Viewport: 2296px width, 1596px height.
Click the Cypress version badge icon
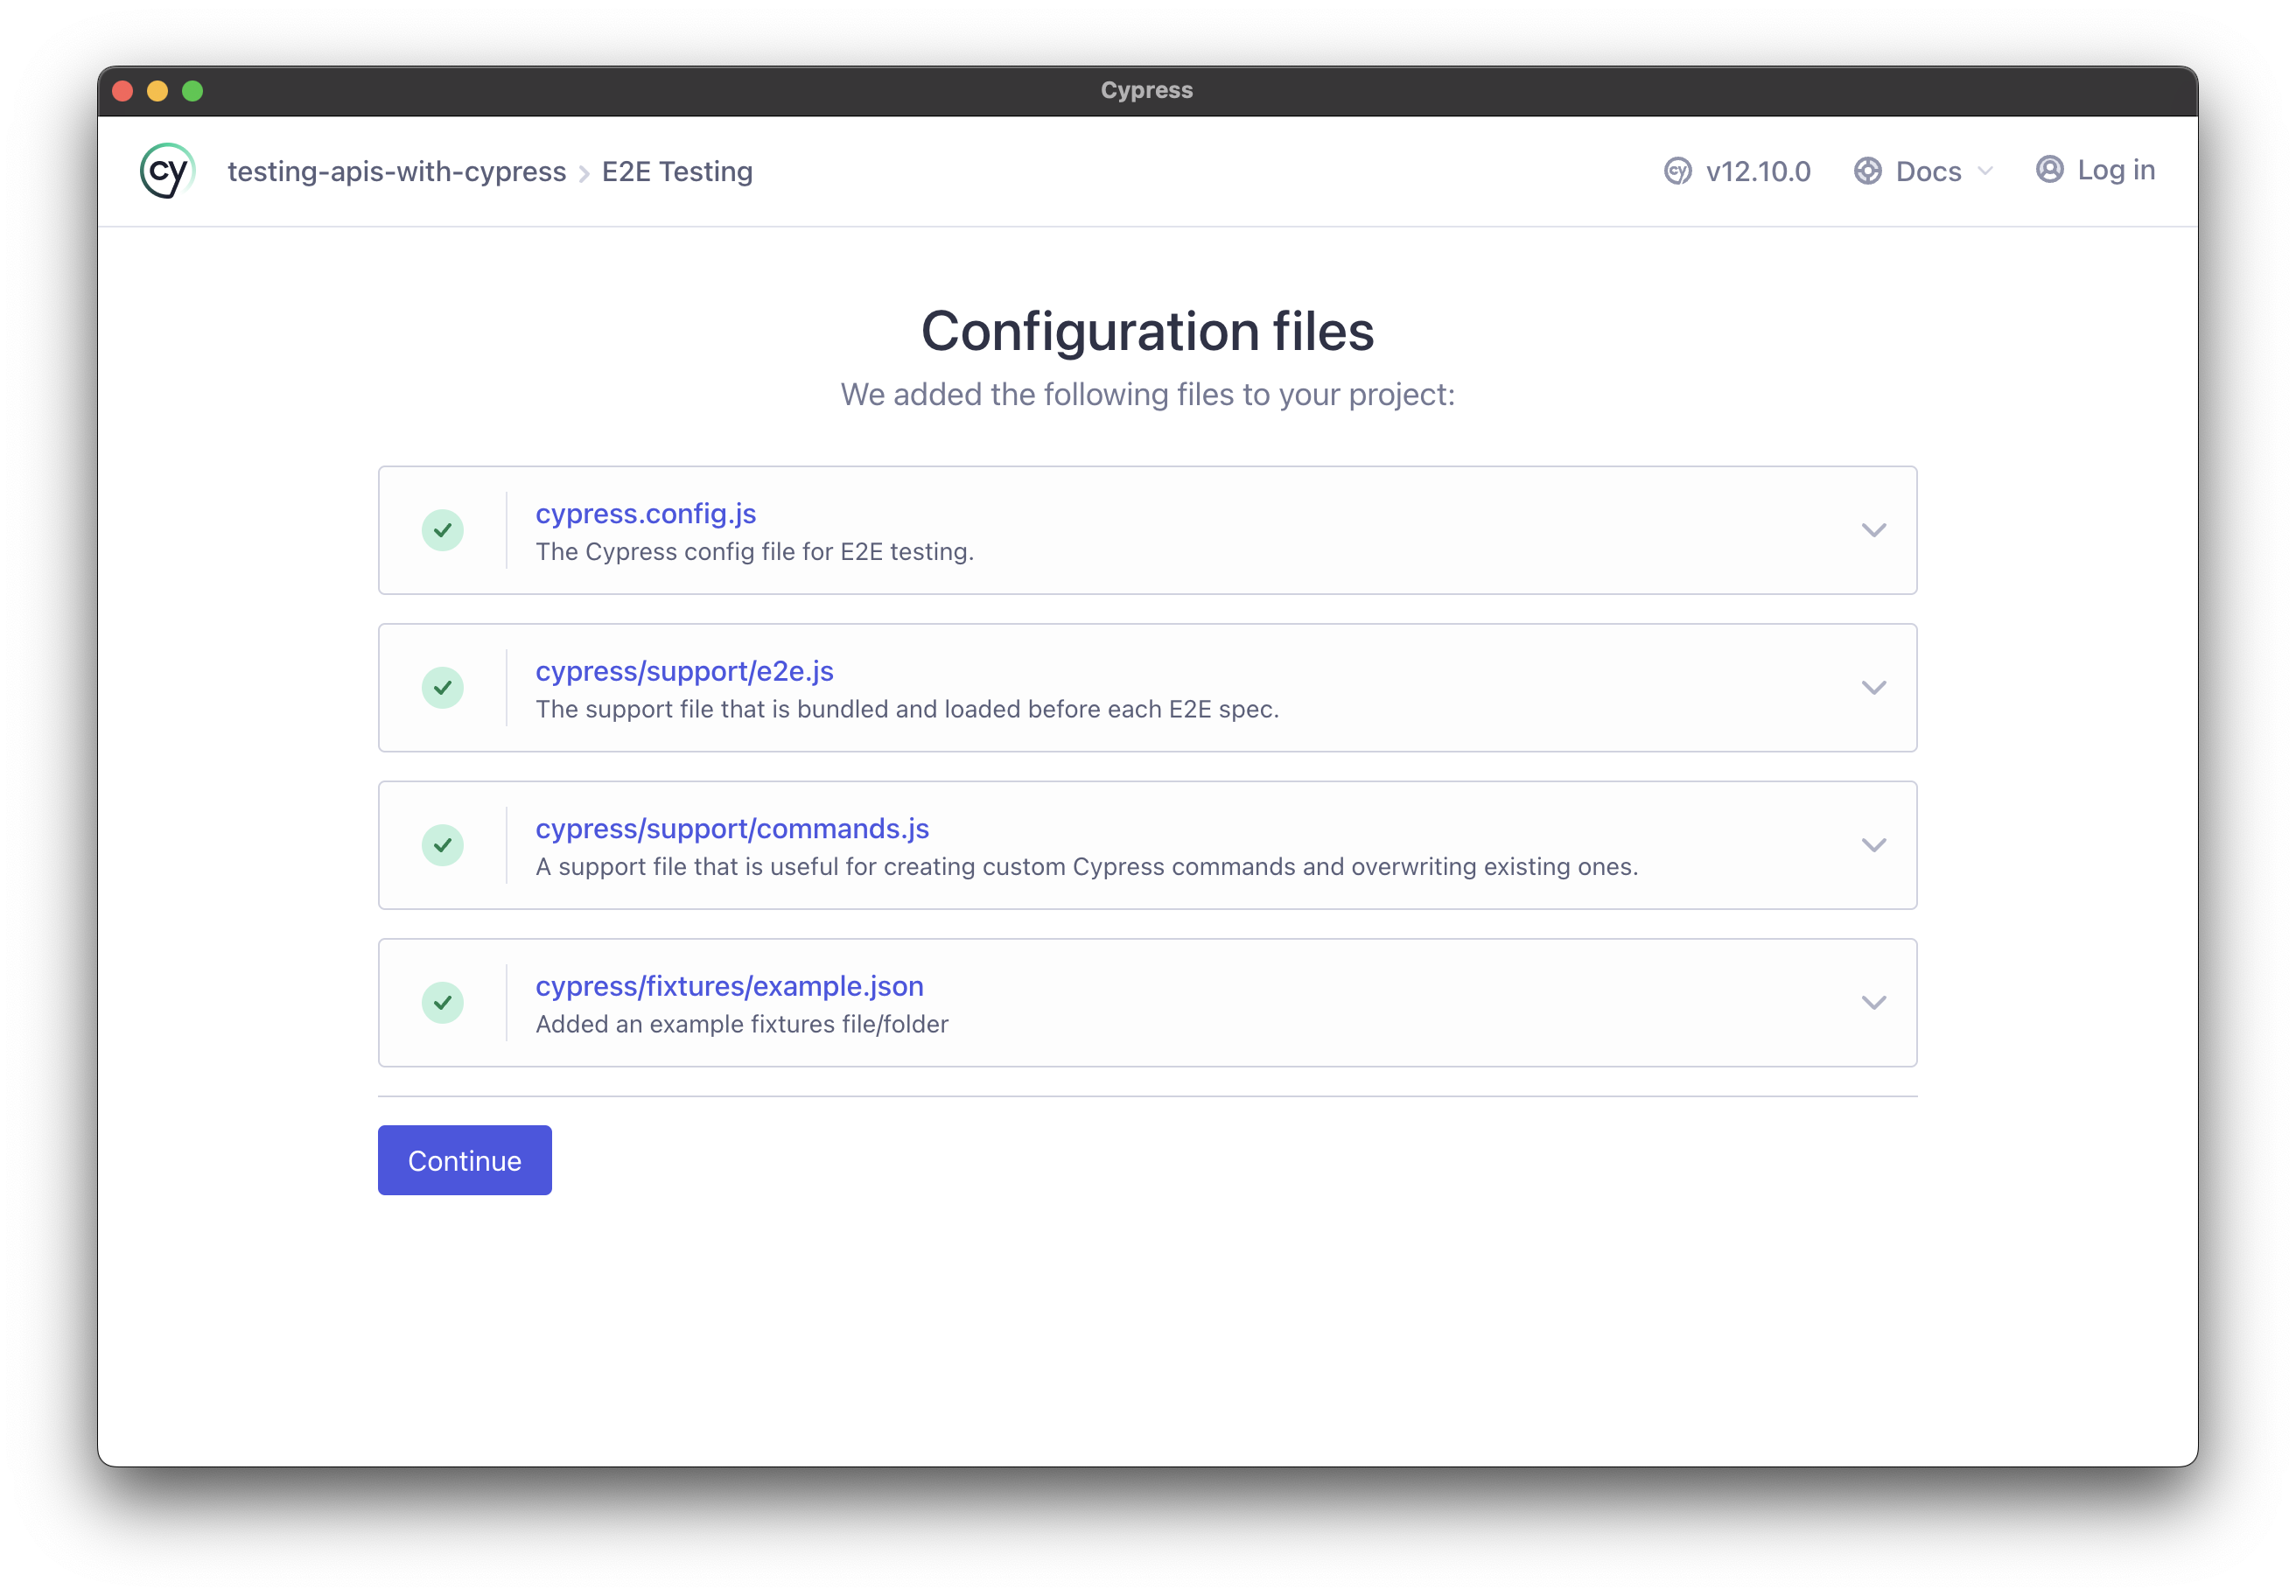[1677, 171]
